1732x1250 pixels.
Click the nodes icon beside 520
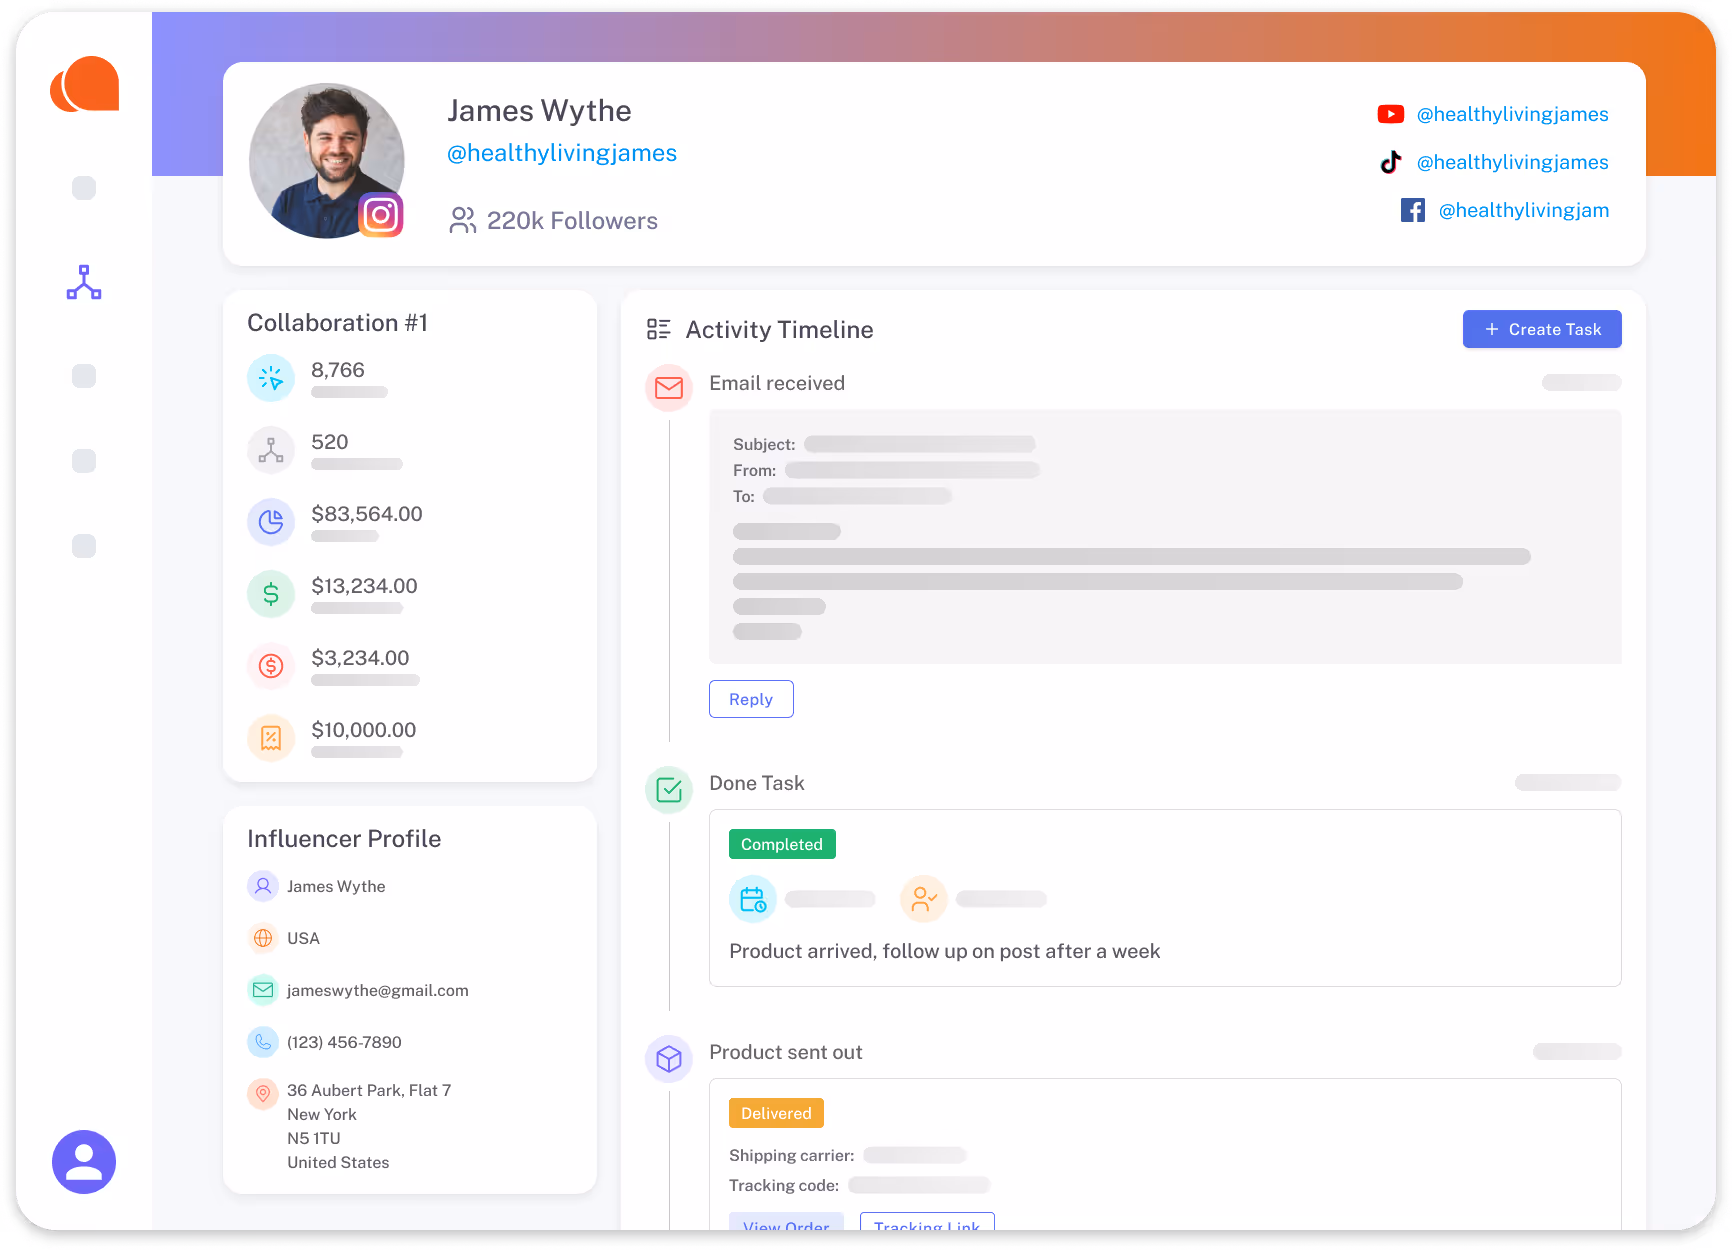[x=271, y=450]
